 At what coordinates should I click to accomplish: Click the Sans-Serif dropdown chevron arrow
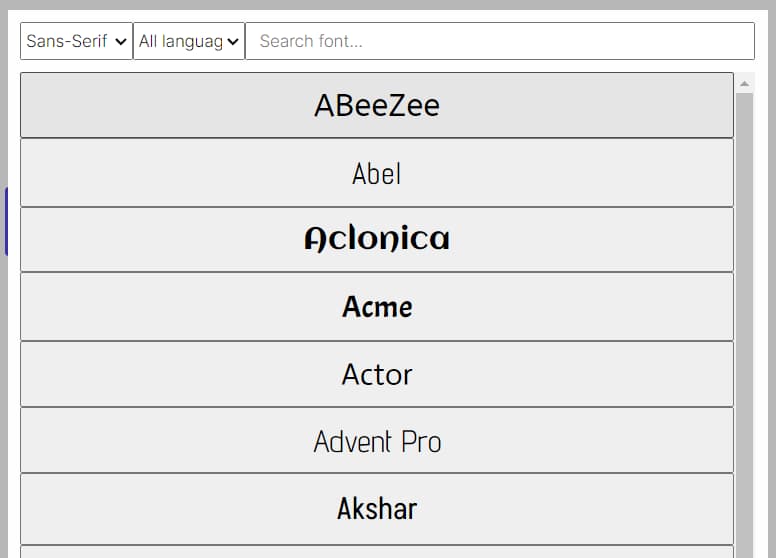click(x=120, y=42)
